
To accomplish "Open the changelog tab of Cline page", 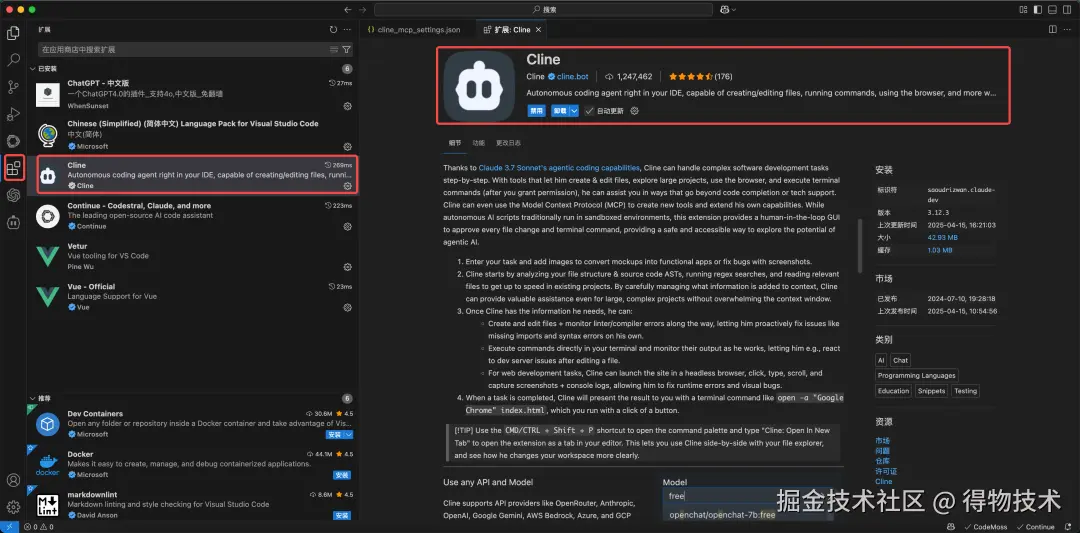I will [508, 143].
